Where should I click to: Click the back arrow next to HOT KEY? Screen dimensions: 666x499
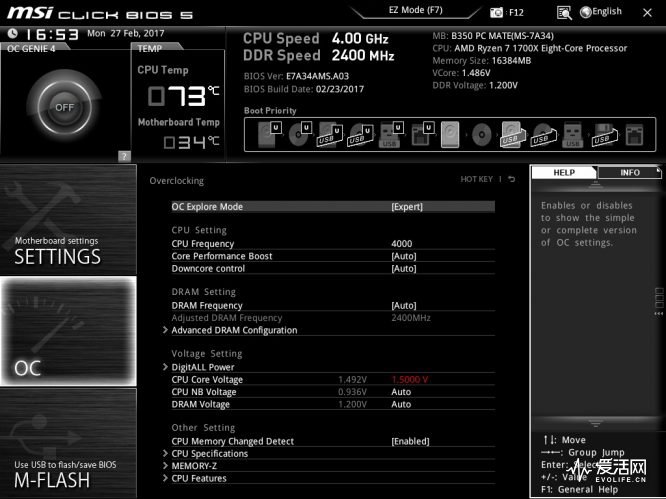pos(512,179)
